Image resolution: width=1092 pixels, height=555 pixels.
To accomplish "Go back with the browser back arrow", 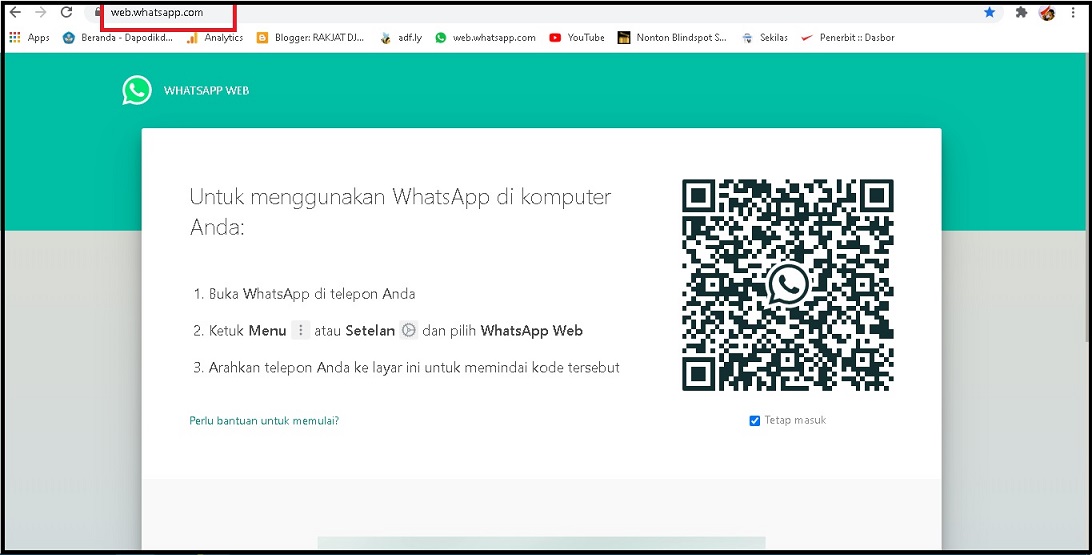I will (x=15, y=13).
